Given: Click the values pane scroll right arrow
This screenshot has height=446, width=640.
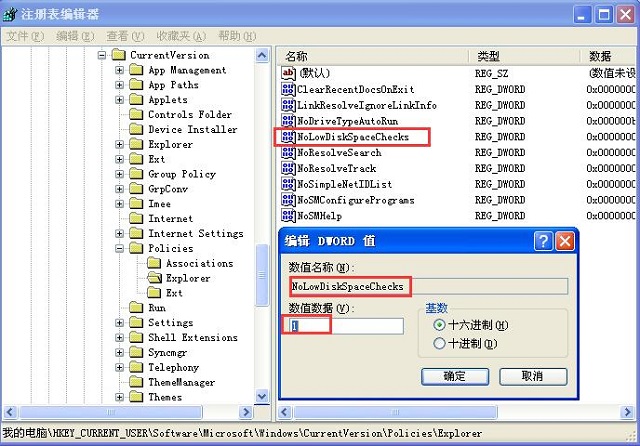Looking at the screenshot, I should point(627,412).
